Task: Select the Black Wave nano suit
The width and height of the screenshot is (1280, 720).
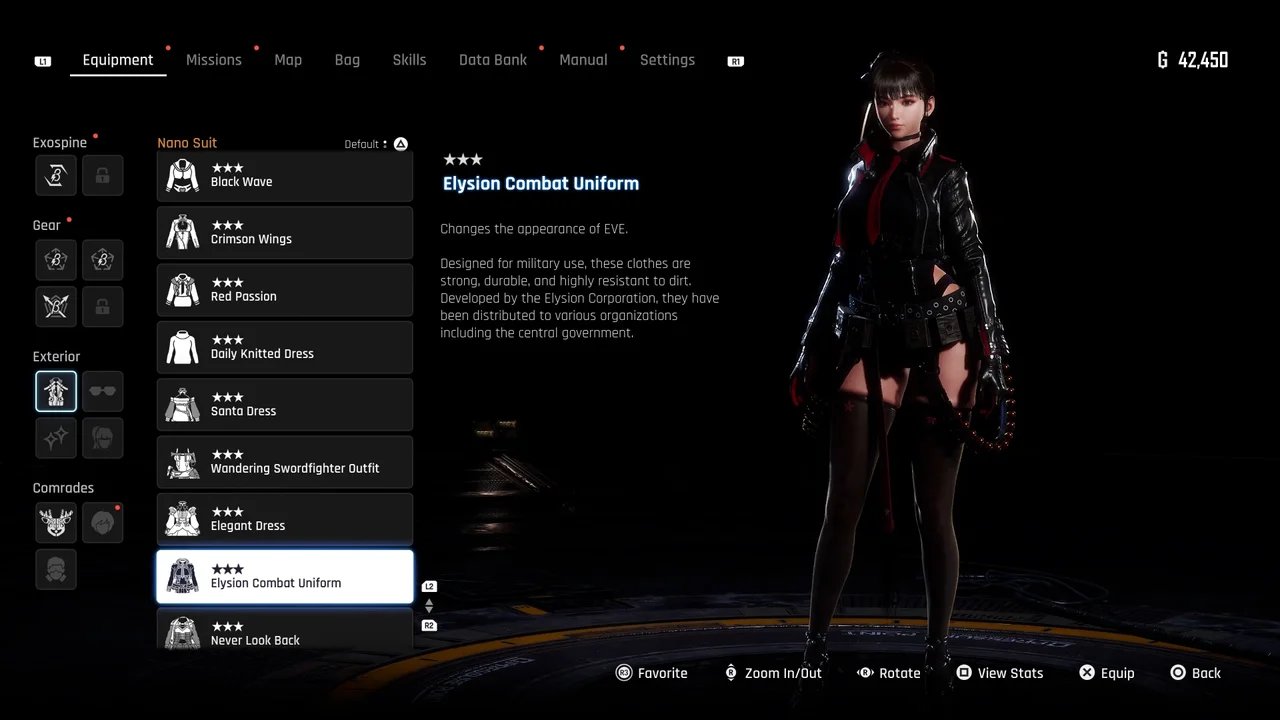Action: [285, 176]
